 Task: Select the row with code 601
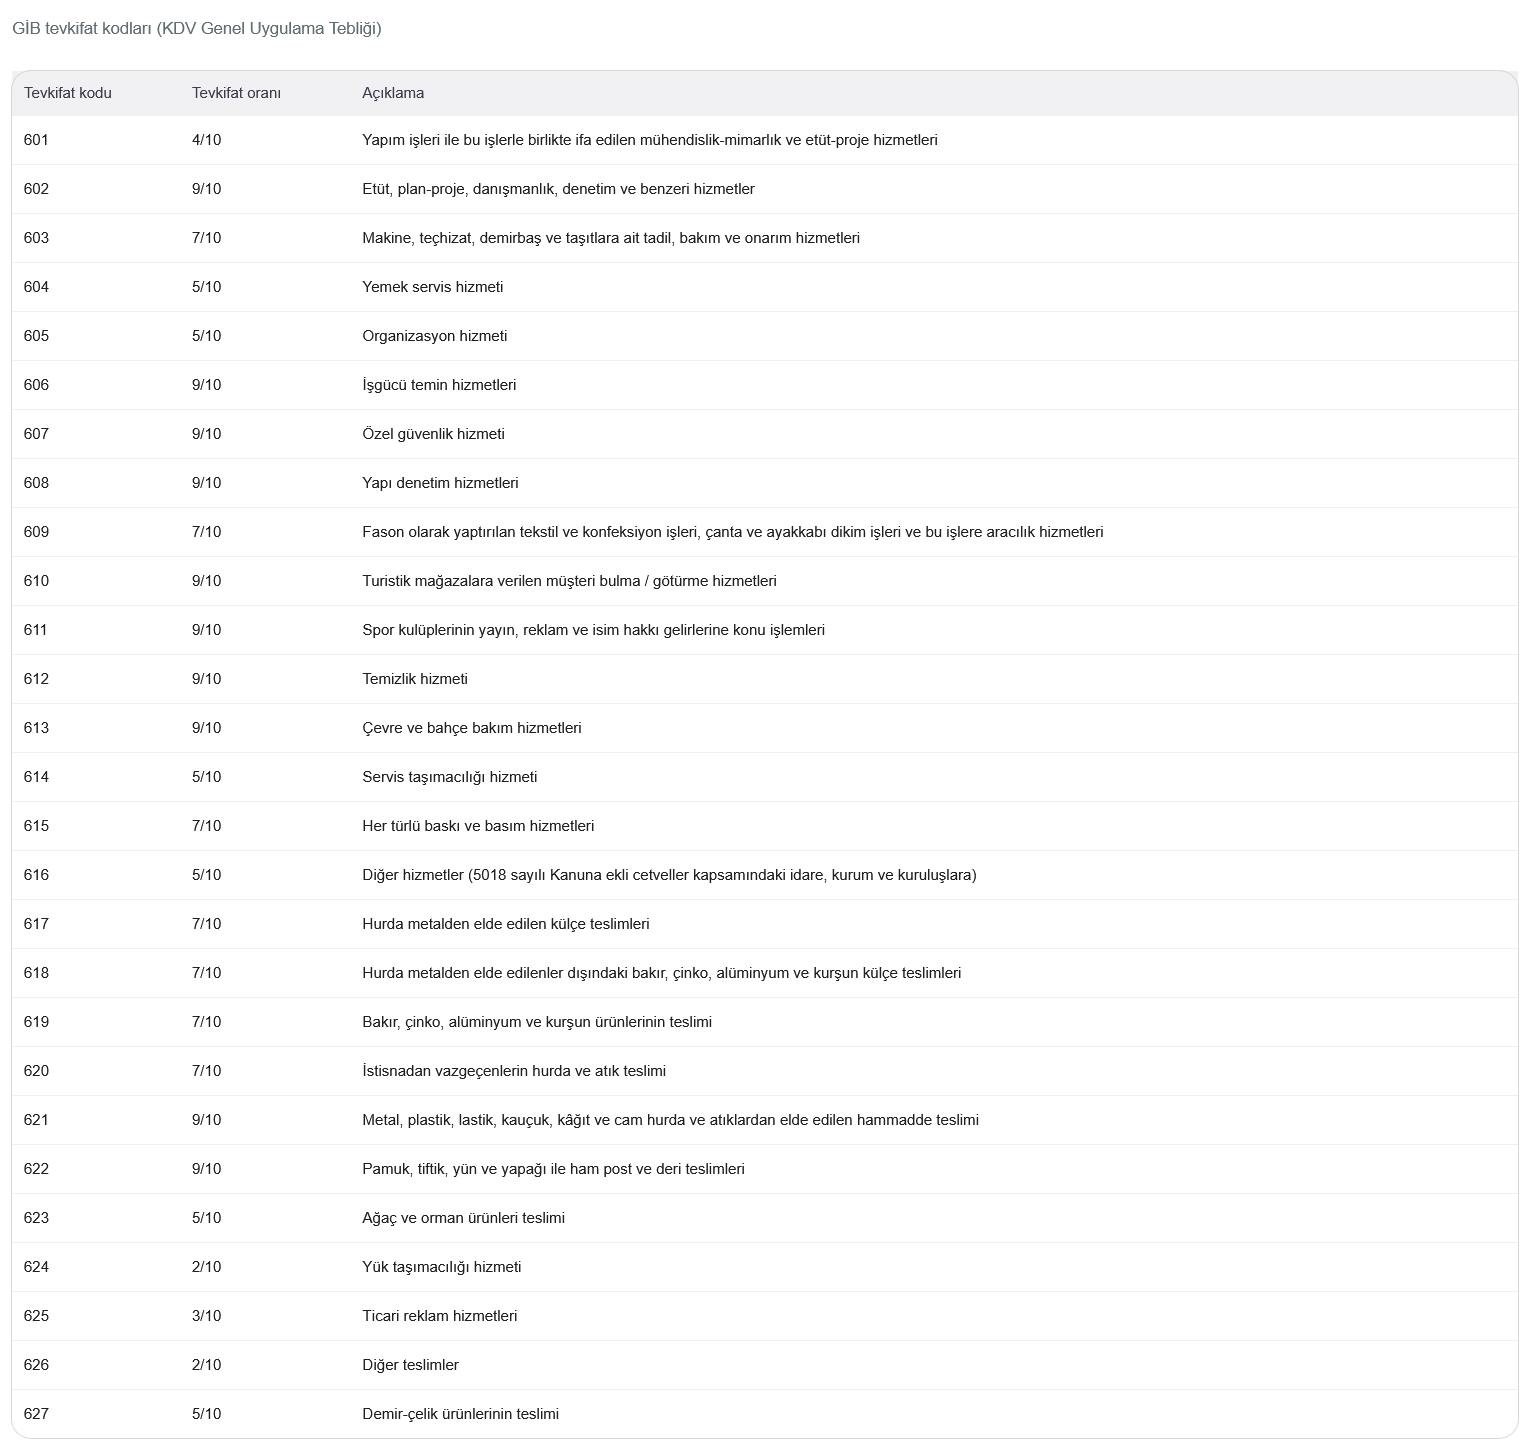pyautogui.click(x=765, y=140)
